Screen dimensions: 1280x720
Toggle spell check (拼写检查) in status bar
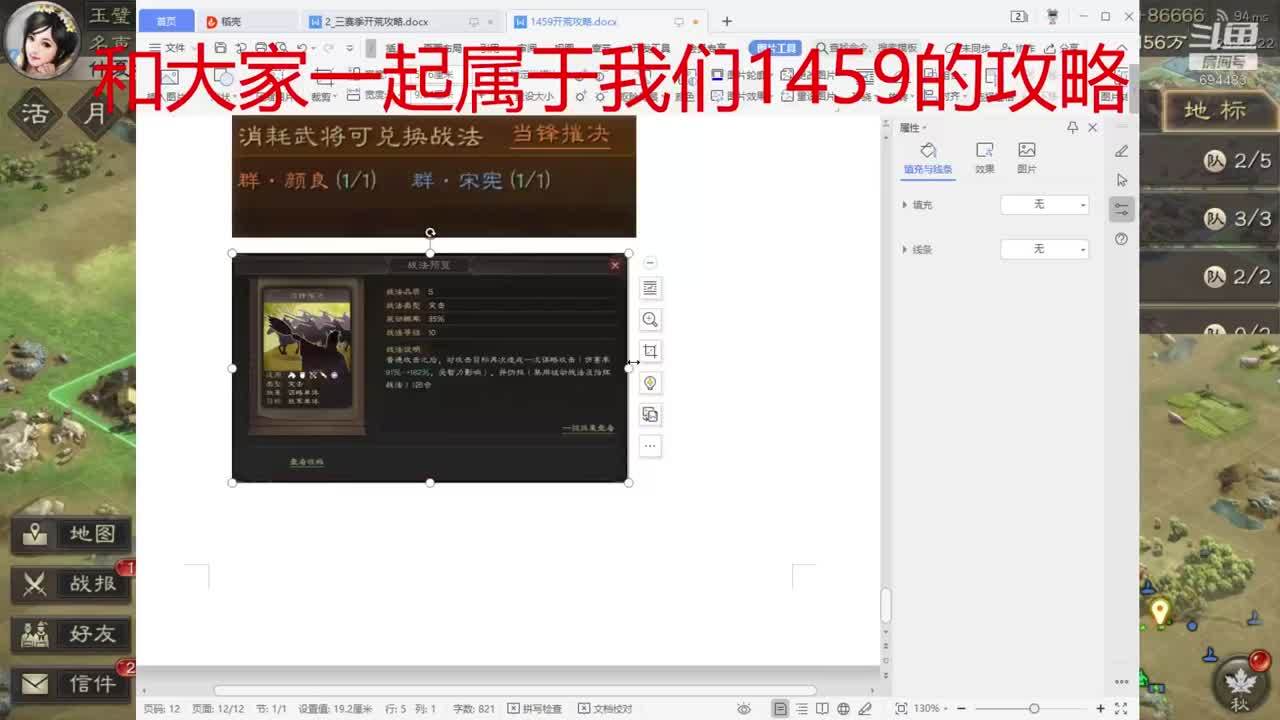coord(535,708)
